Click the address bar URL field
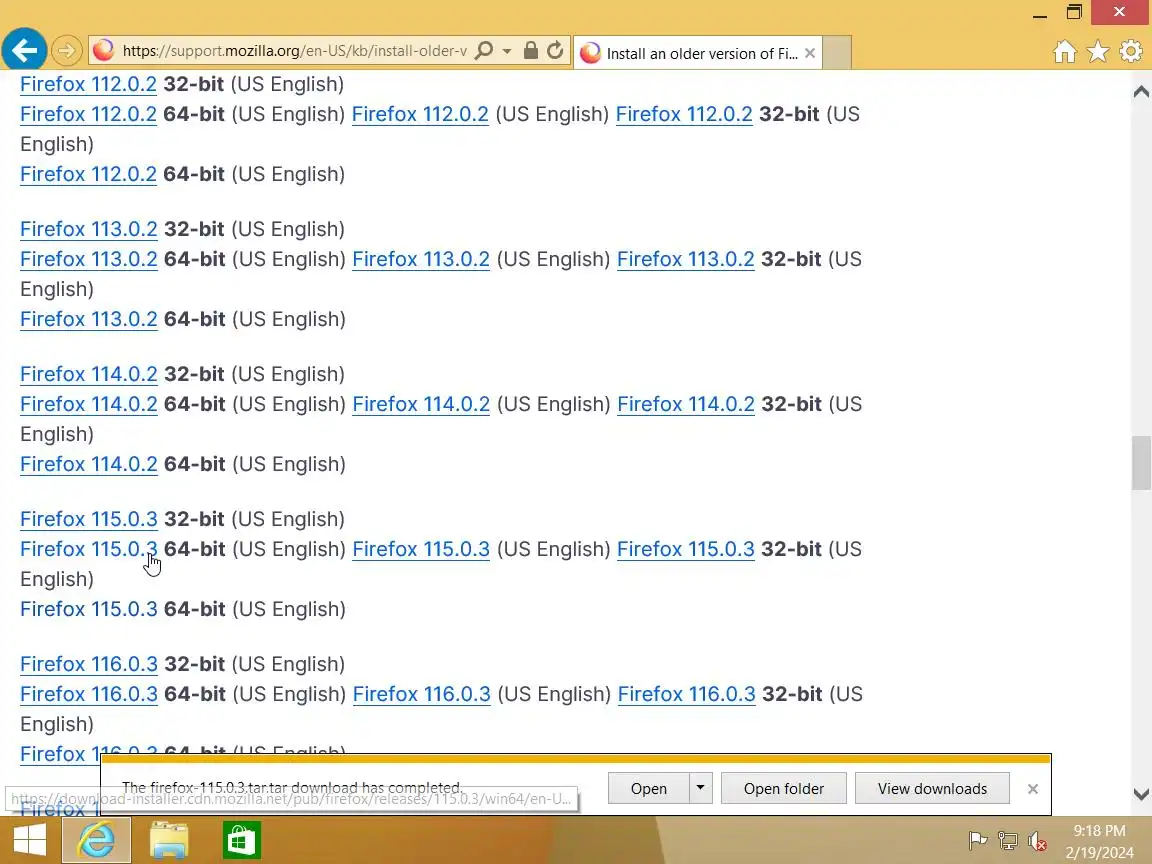 coord(294,51)
